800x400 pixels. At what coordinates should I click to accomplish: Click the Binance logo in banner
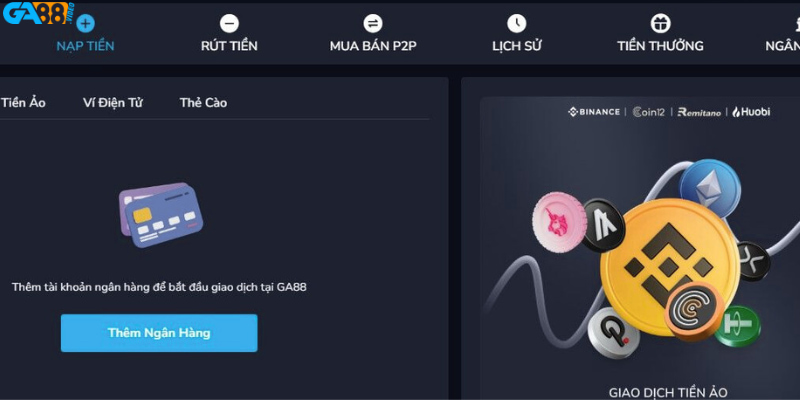594,112
